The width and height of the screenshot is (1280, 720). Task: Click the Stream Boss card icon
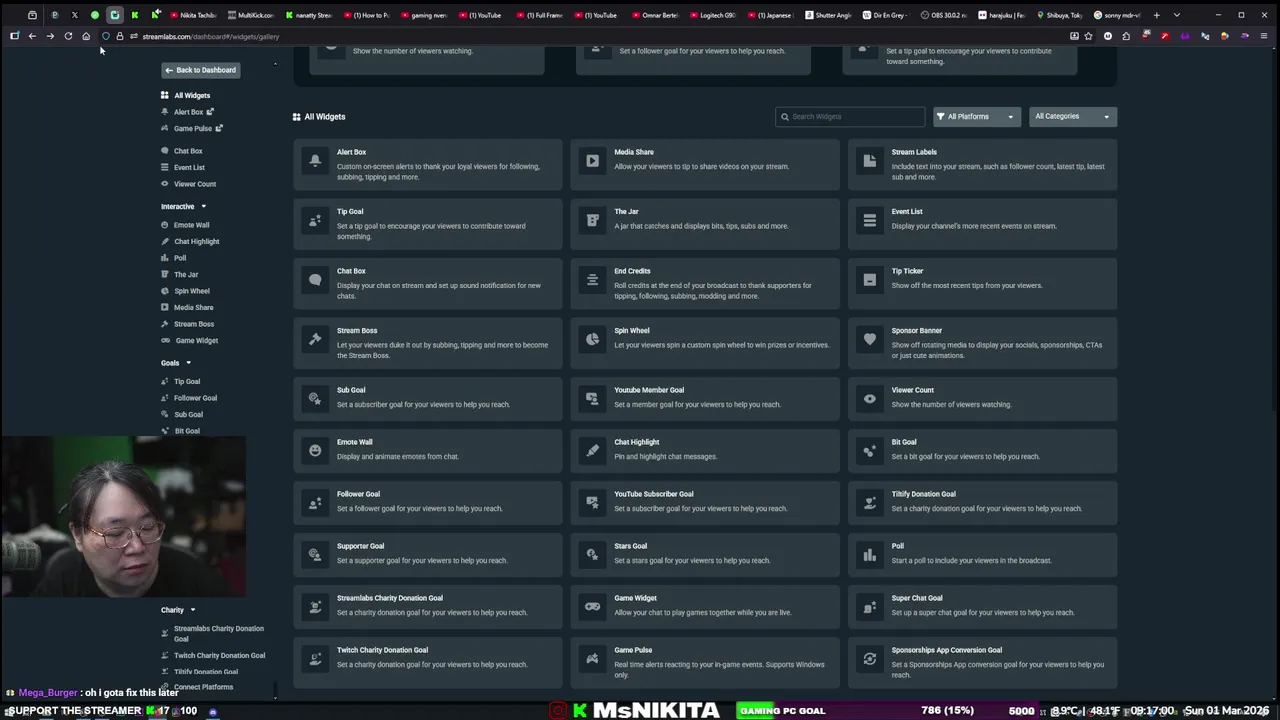(315, 339)
